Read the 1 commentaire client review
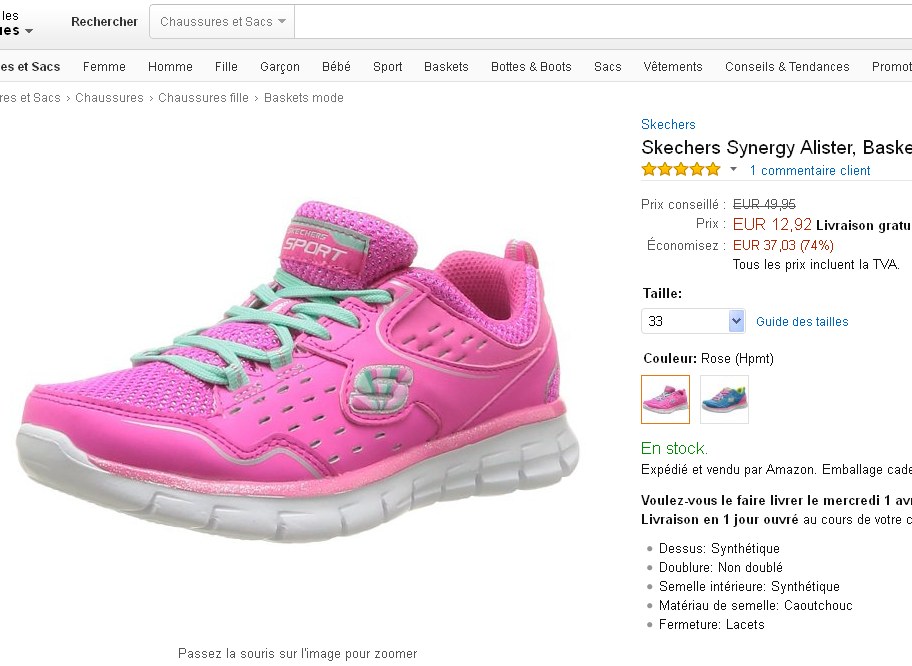This screenshot has height=666, width=912. (x=810, y=171)
